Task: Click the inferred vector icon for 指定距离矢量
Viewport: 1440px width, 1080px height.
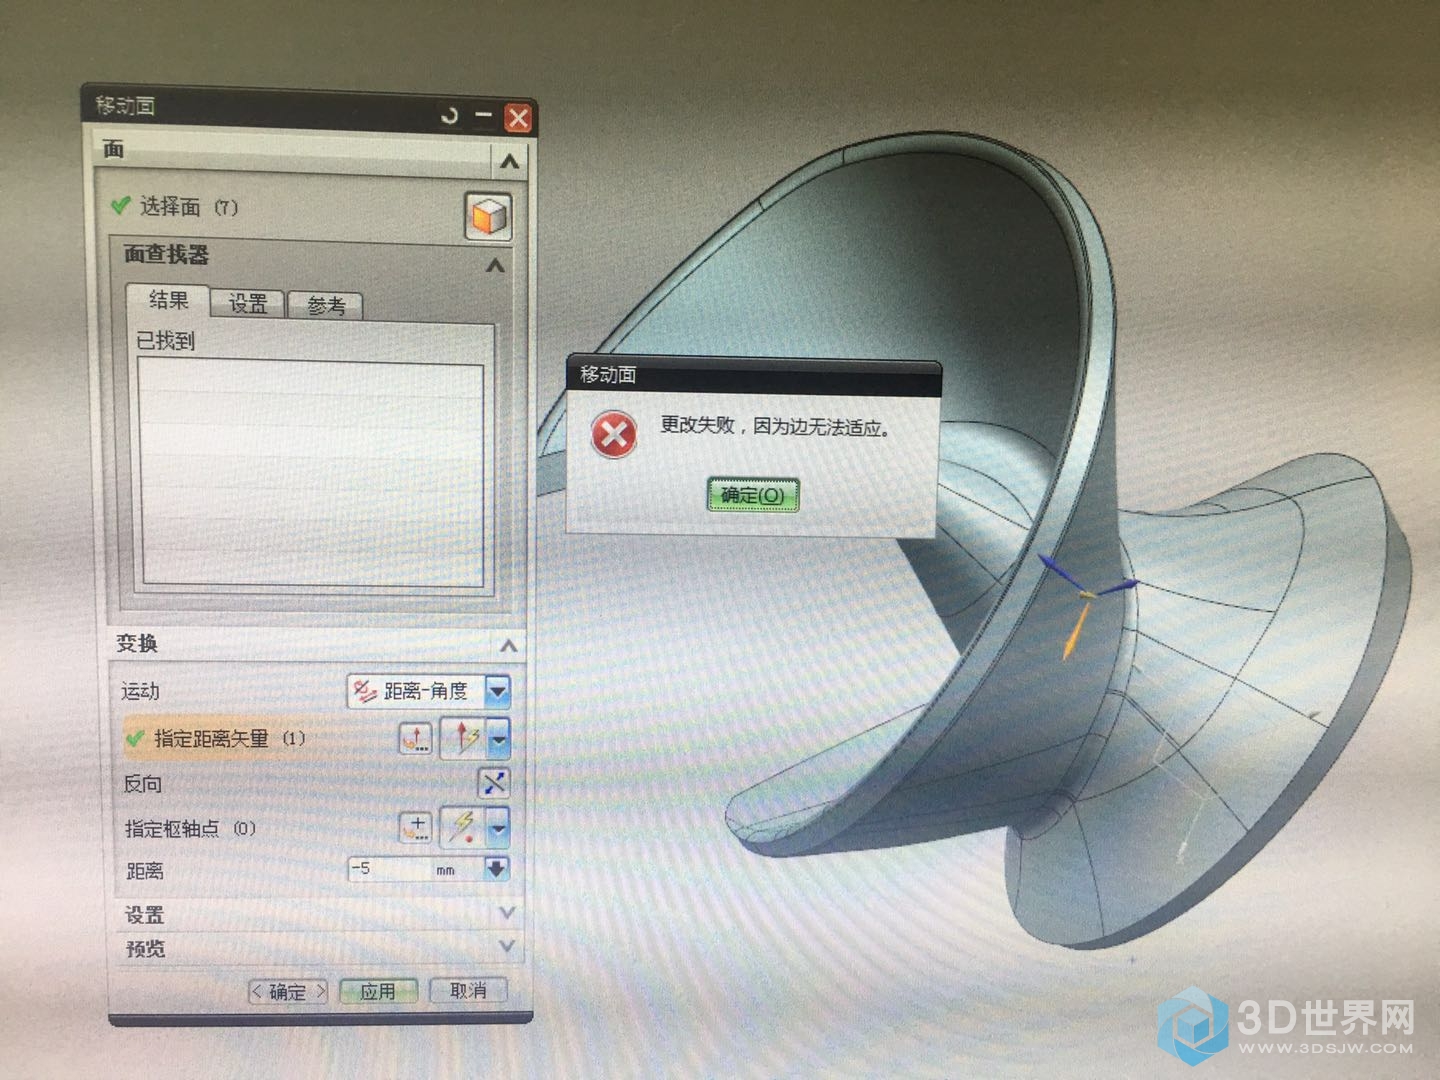Action: coord(465,738)
